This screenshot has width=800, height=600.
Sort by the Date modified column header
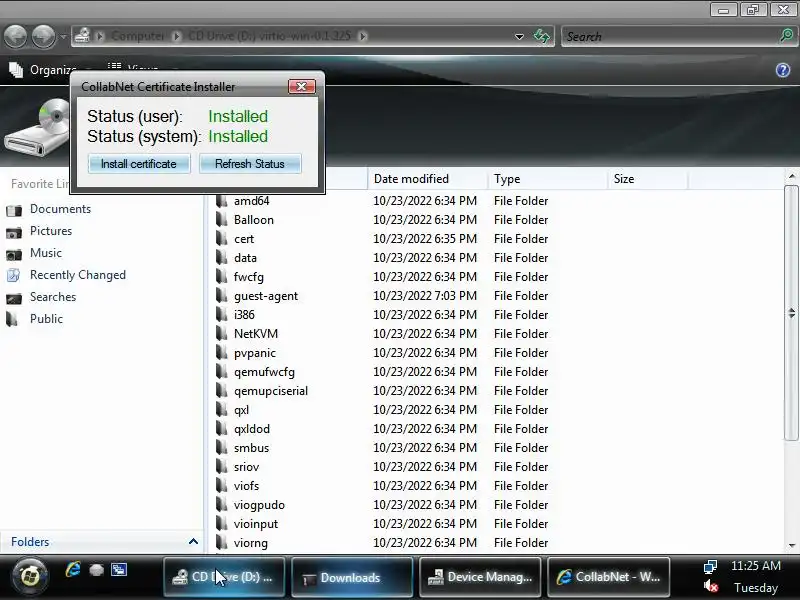pos(427,179)
